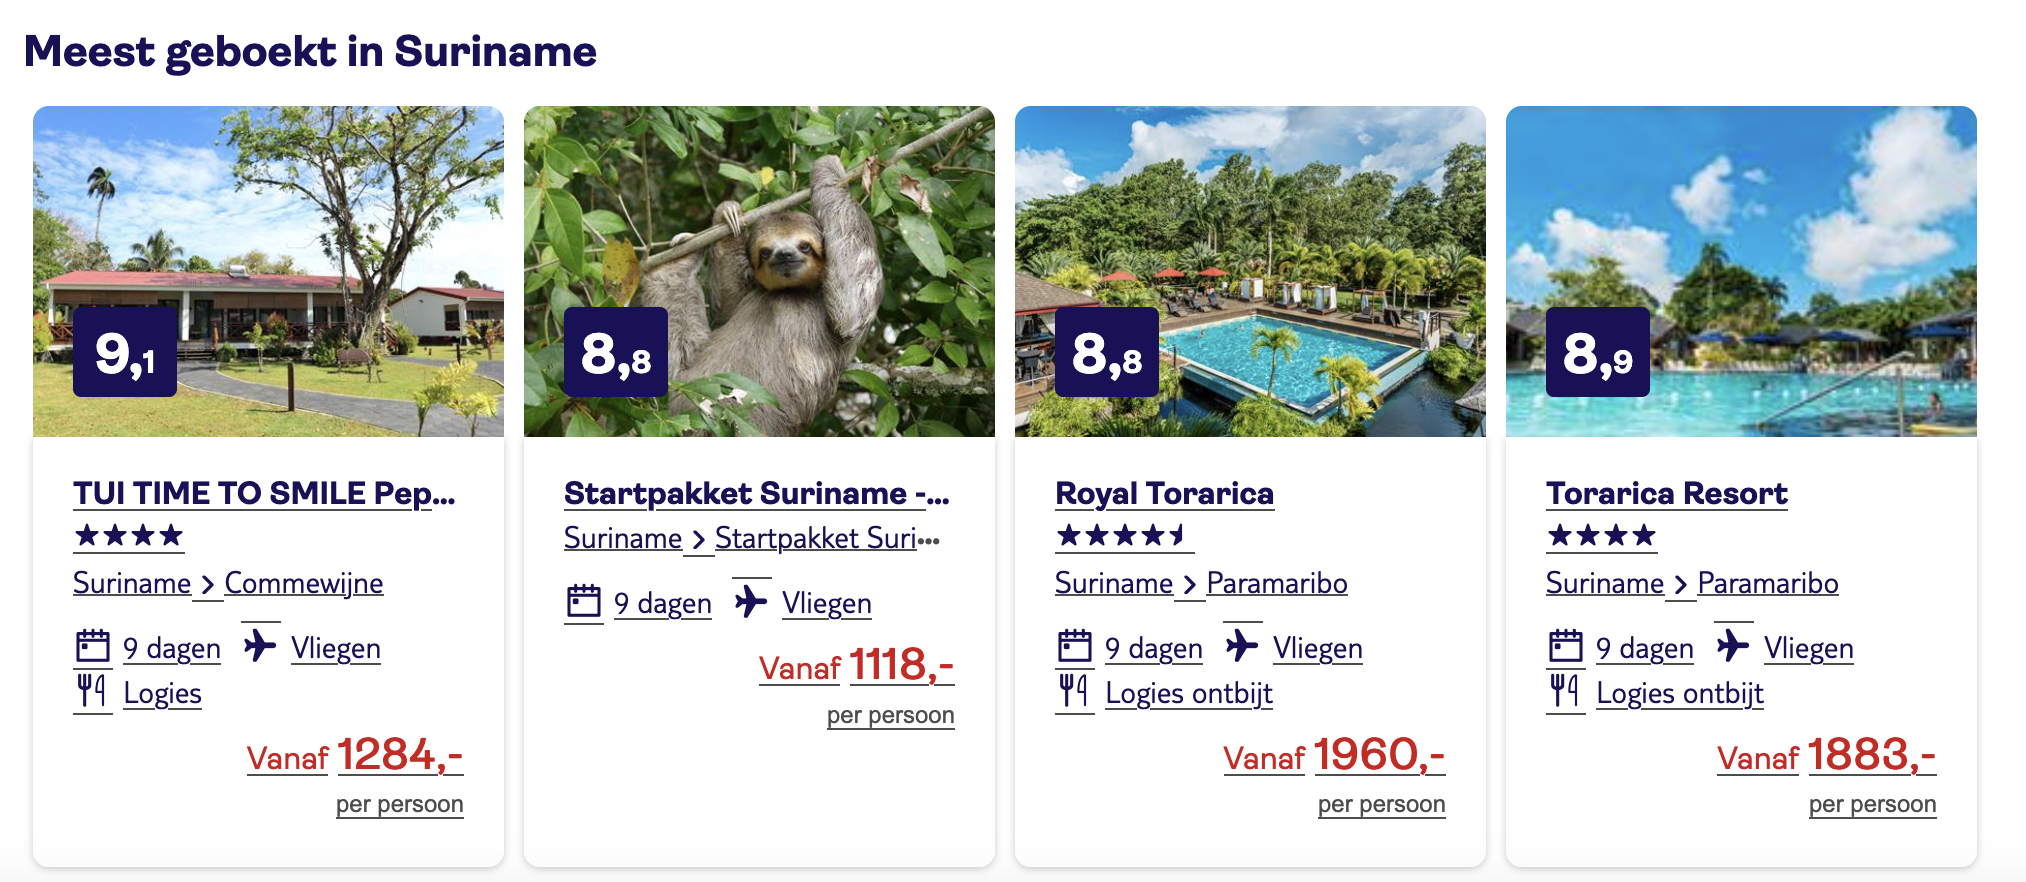Open the Torarica Resort title link
The image size is (2026, 882).
pyautogui.click(x=1666, y=493)
